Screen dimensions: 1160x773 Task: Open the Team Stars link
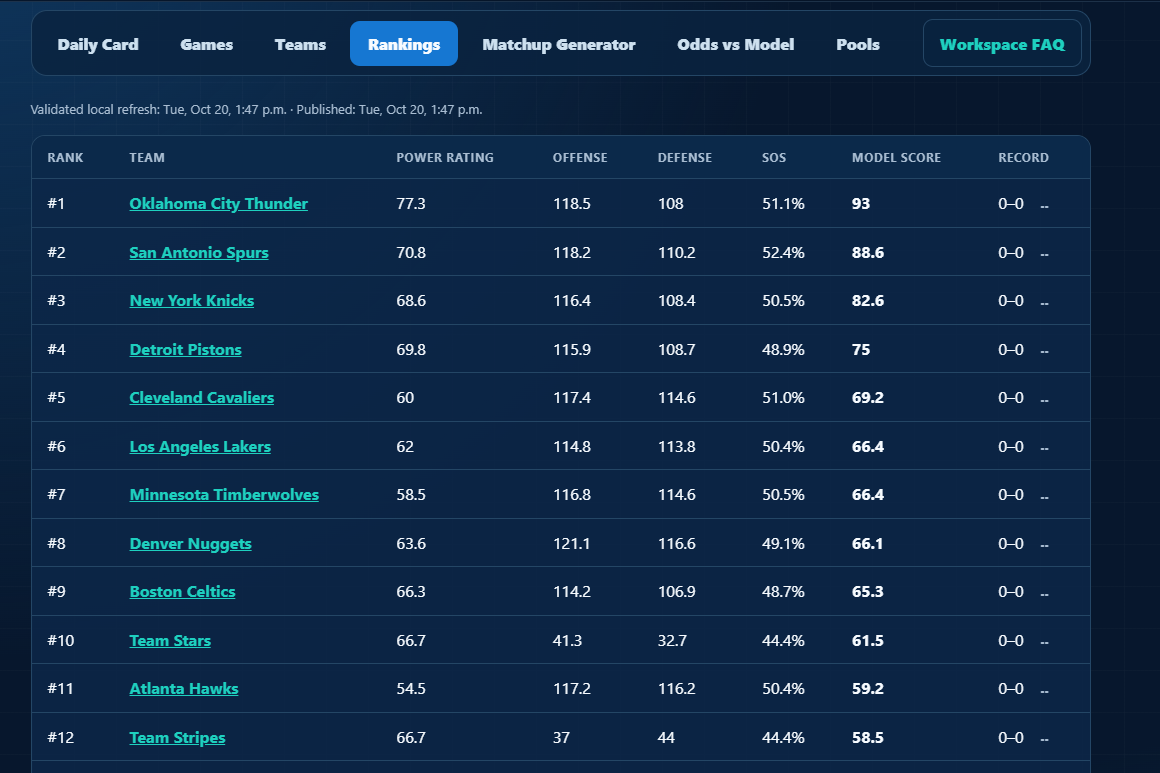(x=170, y=640)
